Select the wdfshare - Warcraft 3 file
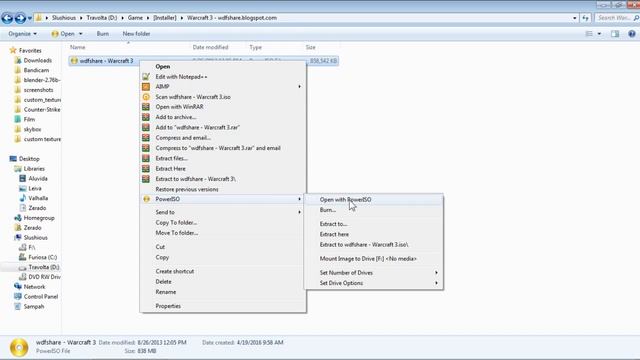 [x=204, y=61]
